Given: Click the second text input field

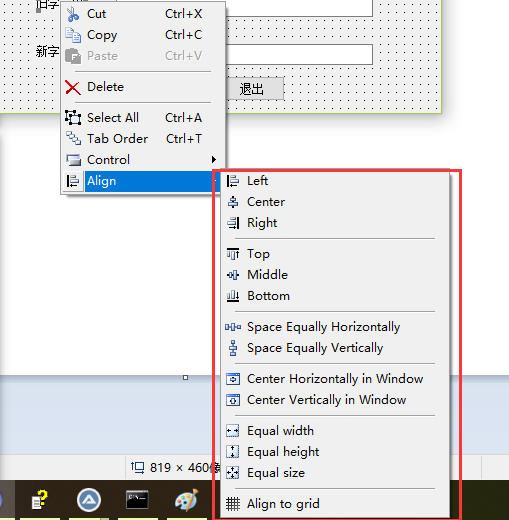Looking at the screenshot, I should (x=299, y=54).
